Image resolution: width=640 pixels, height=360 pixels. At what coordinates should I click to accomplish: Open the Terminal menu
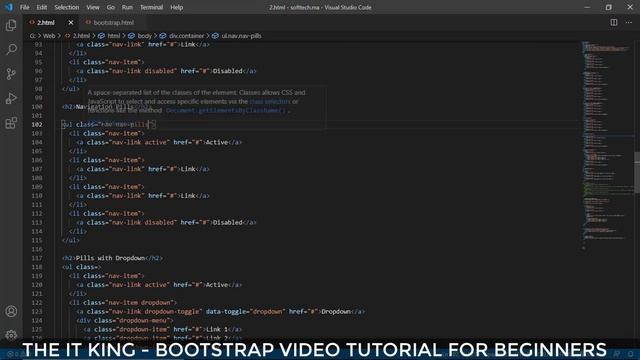pyautogui.click(x=151, y=7)
